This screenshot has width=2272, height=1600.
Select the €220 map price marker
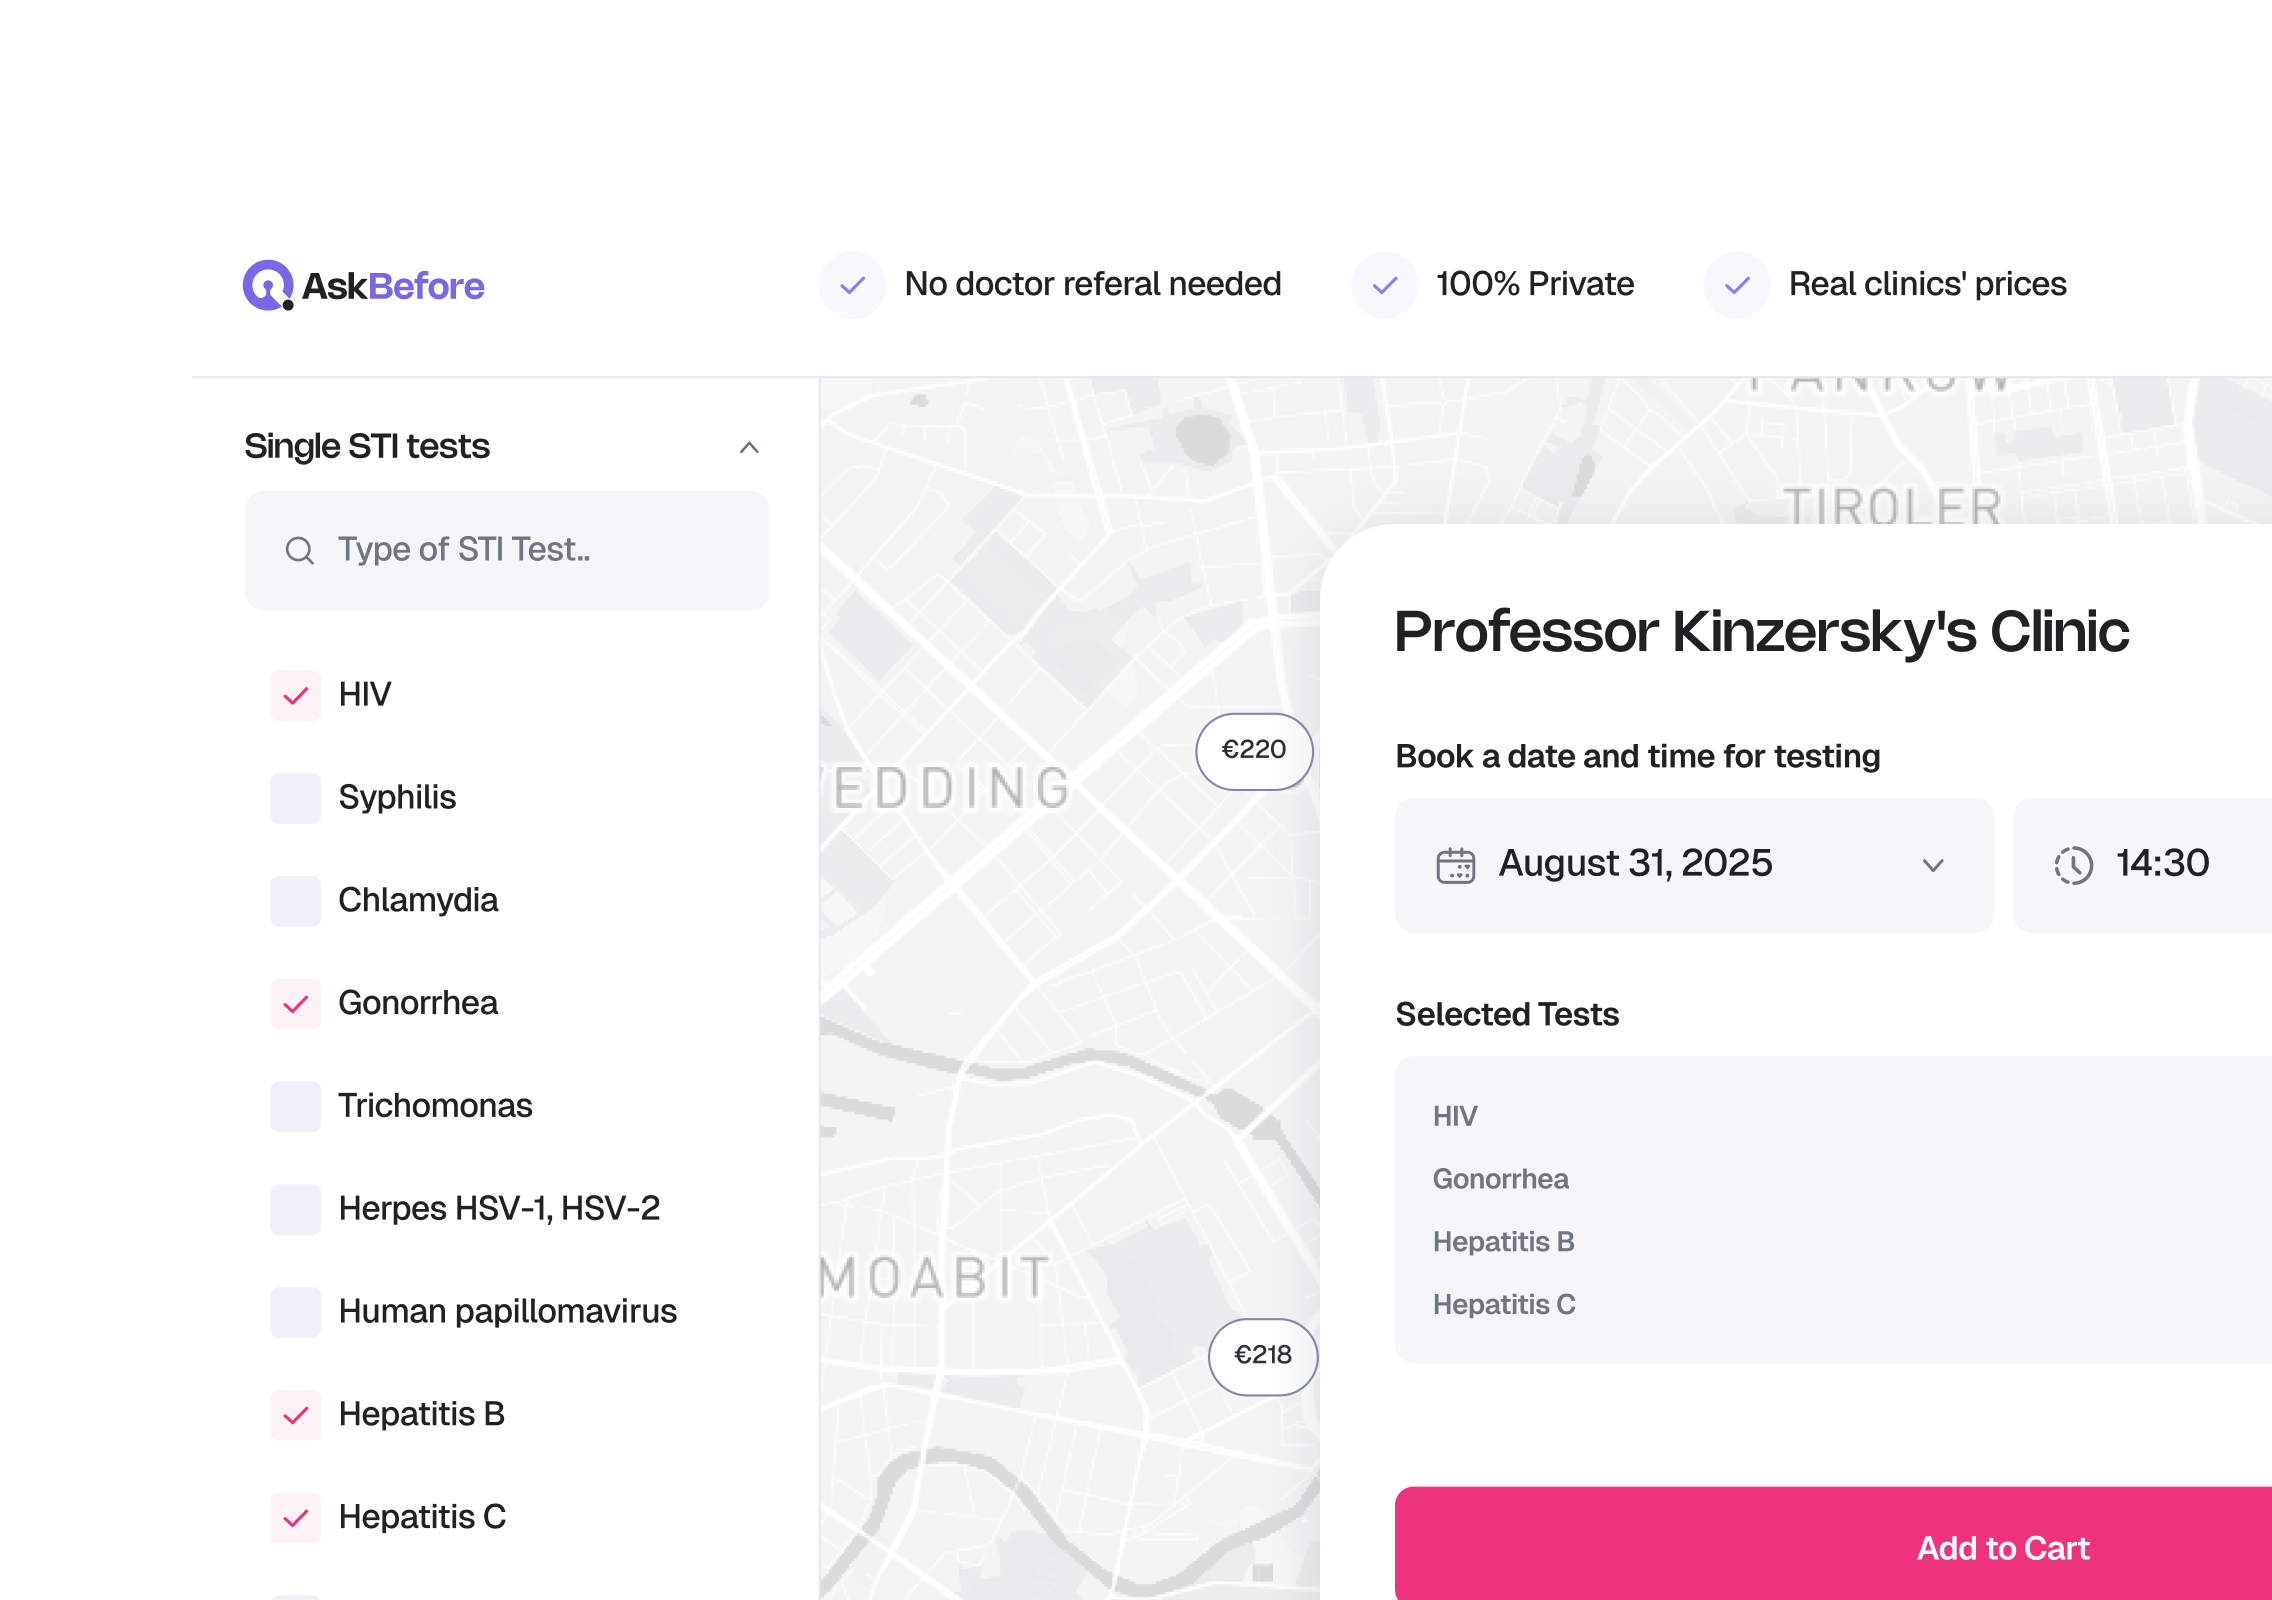pos(1254,751)
